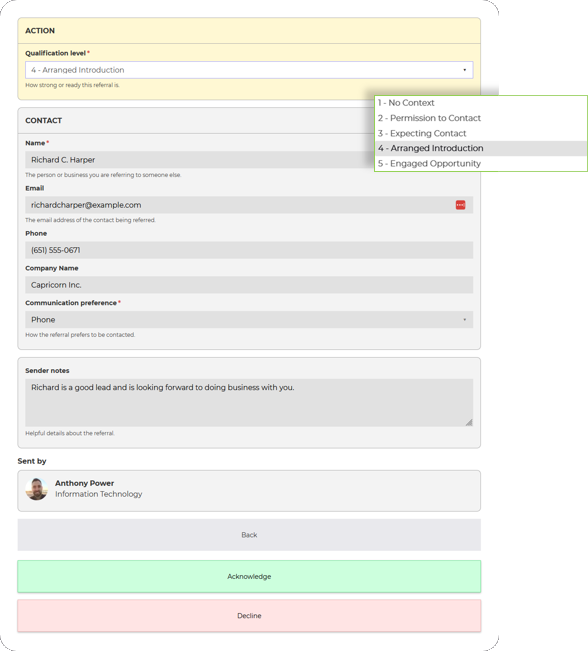Image resolution: width=588 pixels, height=651 pixels.
Task: Click the Back button
Action: [249, 535]
